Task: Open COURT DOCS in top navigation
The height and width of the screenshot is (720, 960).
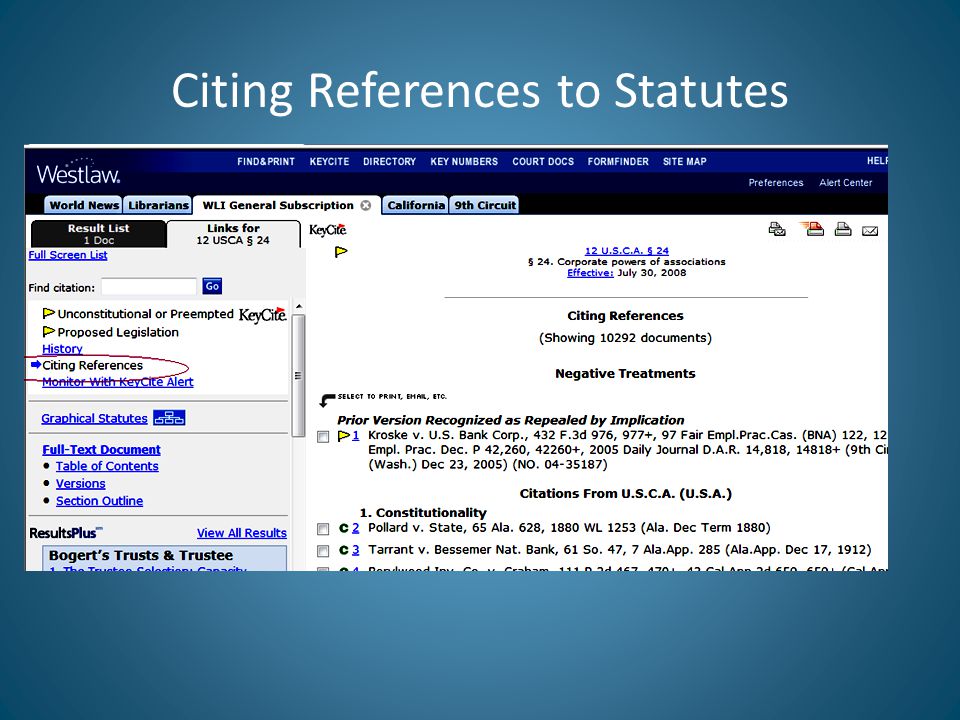Action: 543,162
